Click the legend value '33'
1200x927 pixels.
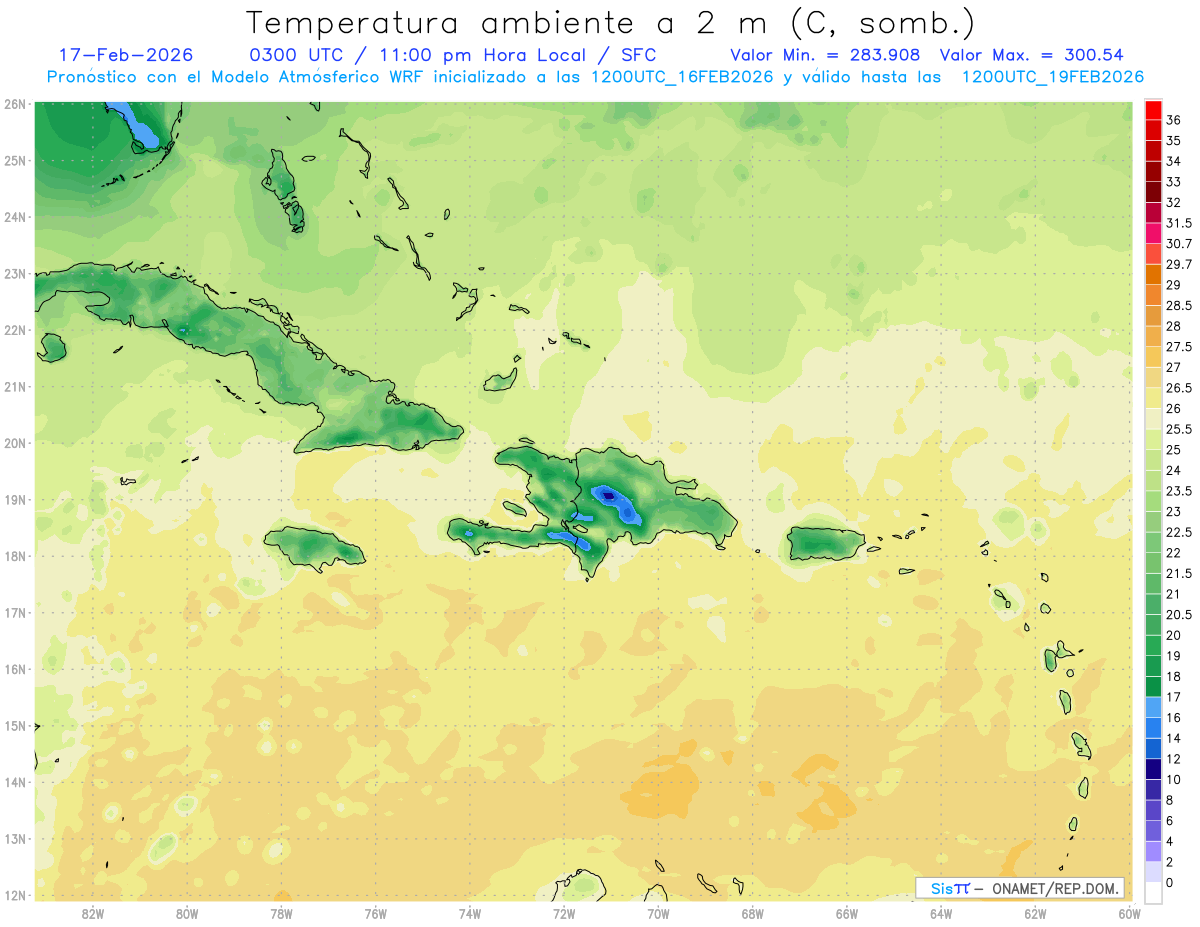tap(1173, 182)
